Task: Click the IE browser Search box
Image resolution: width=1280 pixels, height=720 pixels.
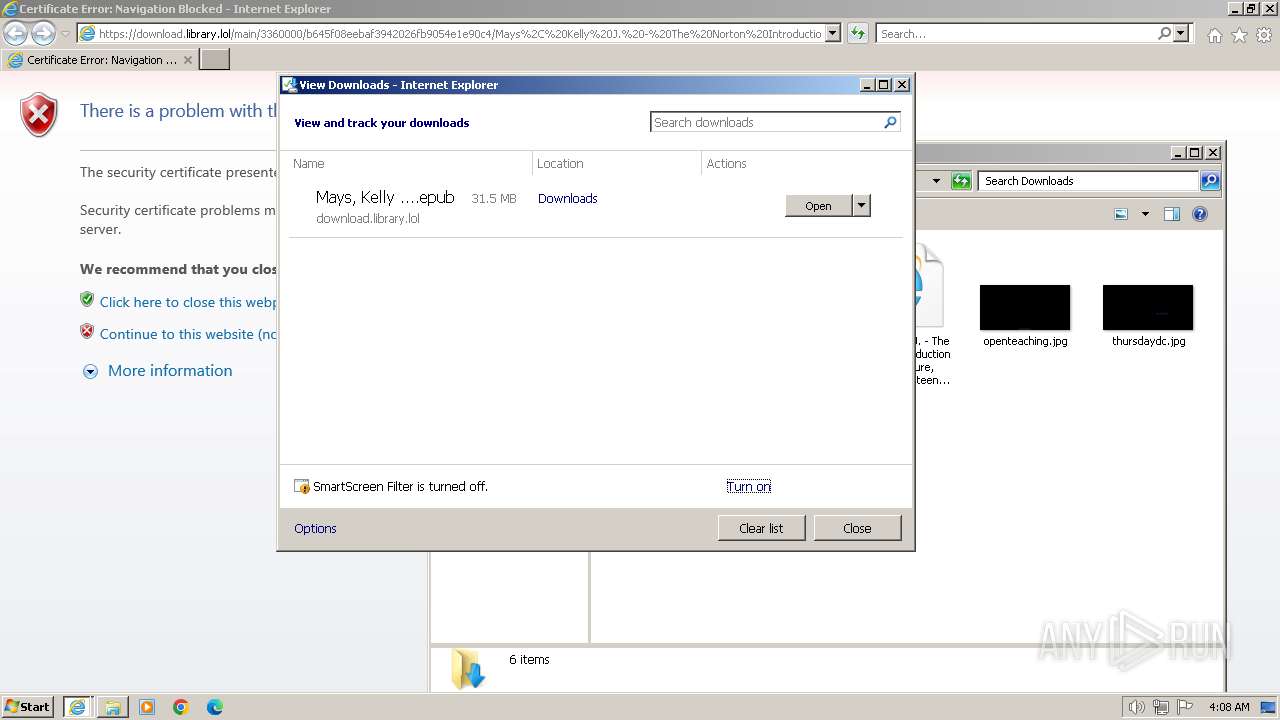Action: [1016, 33]
